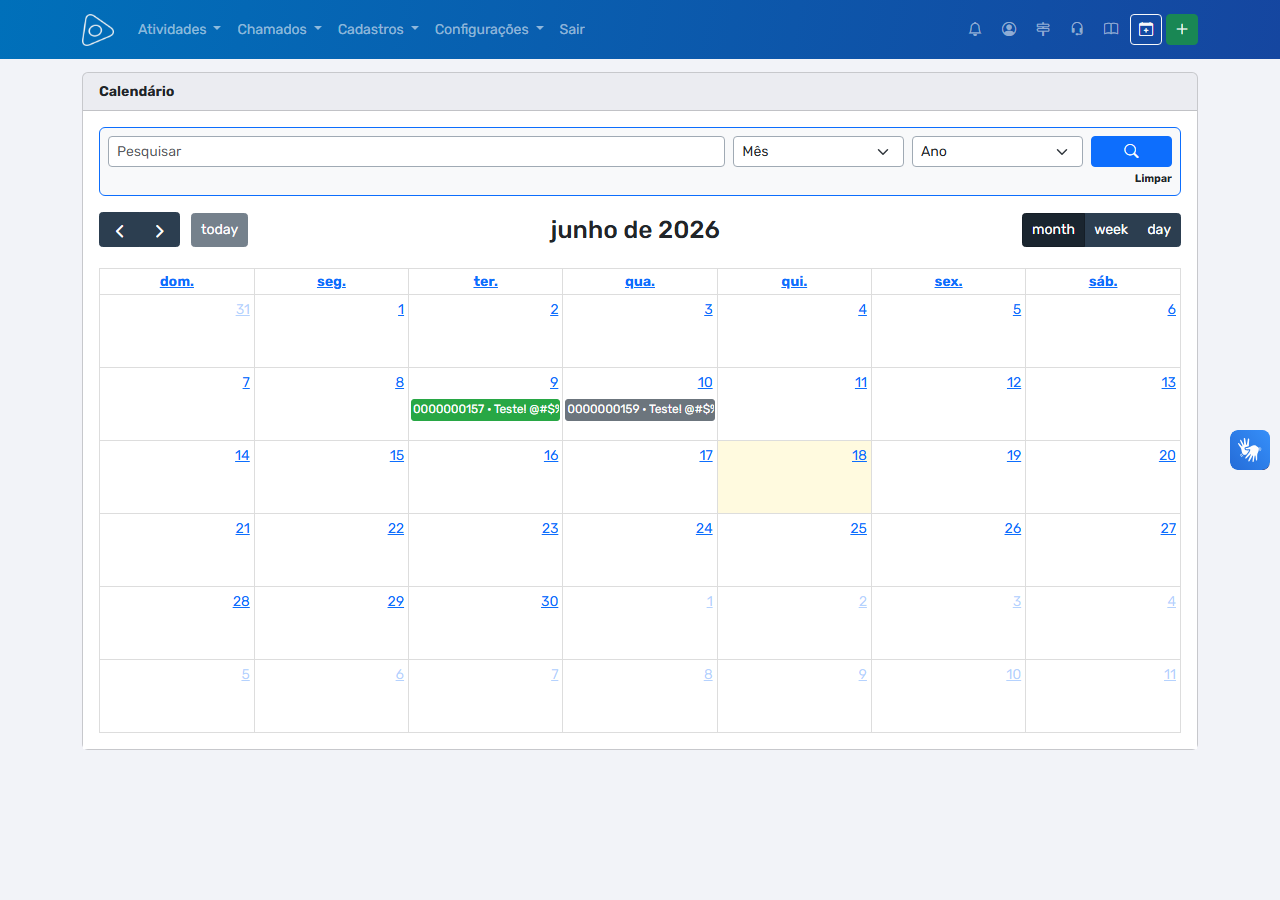The image size is (1280, 900).
Task: Click the seg. column header
Action: click(x=331, y=282)
